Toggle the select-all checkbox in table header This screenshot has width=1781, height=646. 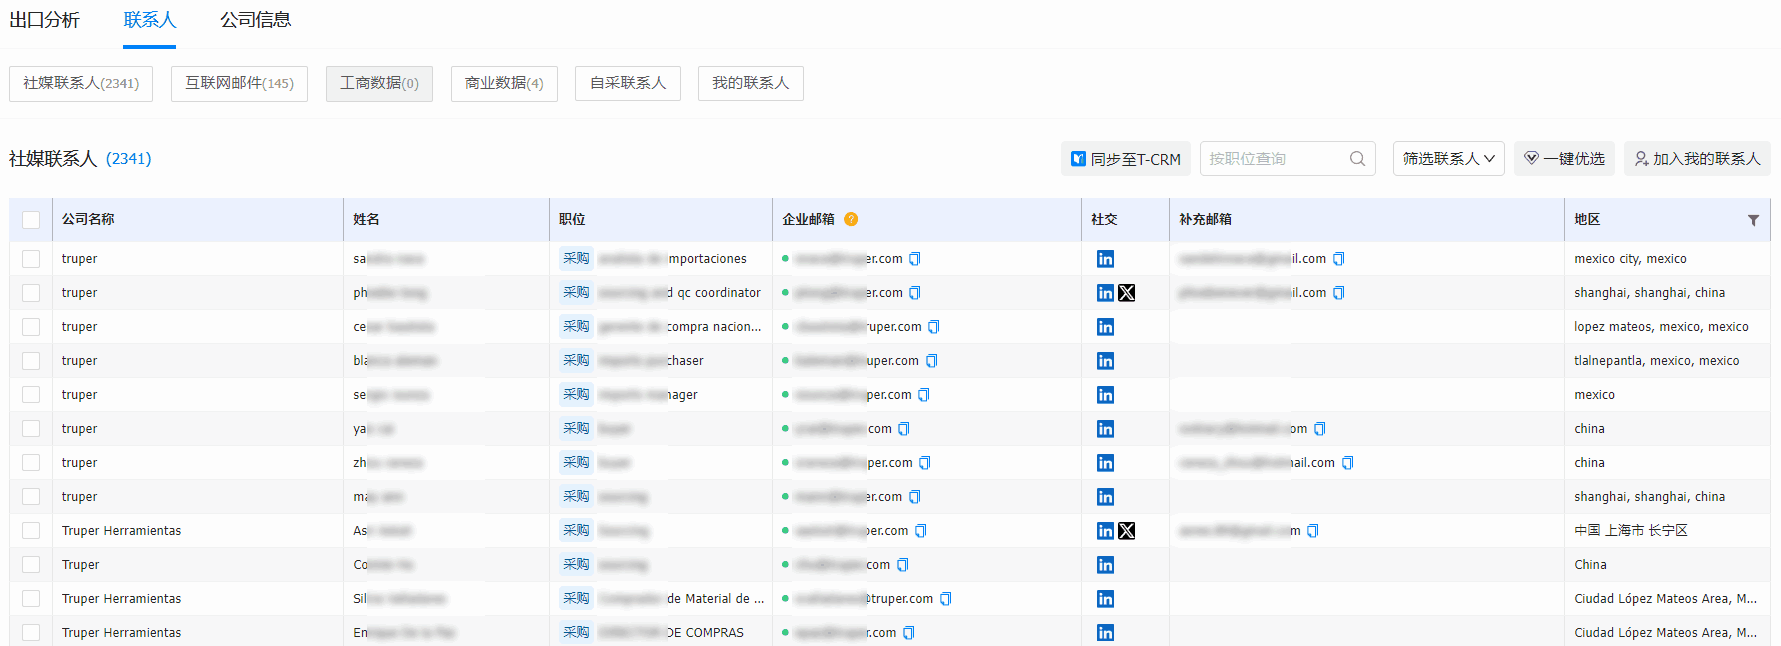31,220
